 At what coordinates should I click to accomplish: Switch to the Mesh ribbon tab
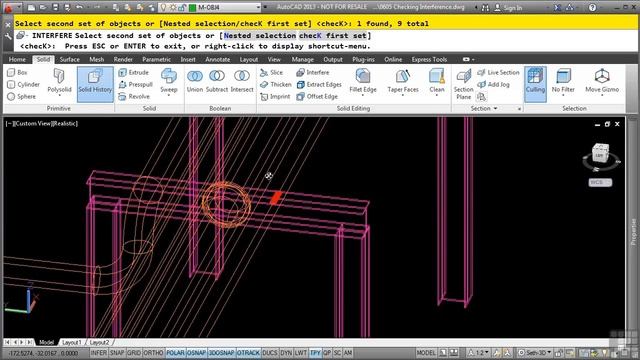pyautogui.click(x=97, y=59)
